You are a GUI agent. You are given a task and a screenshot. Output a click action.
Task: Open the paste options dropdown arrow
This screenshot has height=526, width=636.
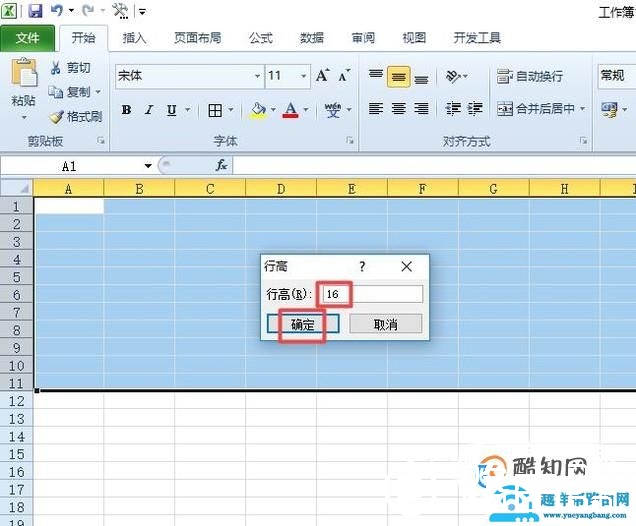pos(24,118)
